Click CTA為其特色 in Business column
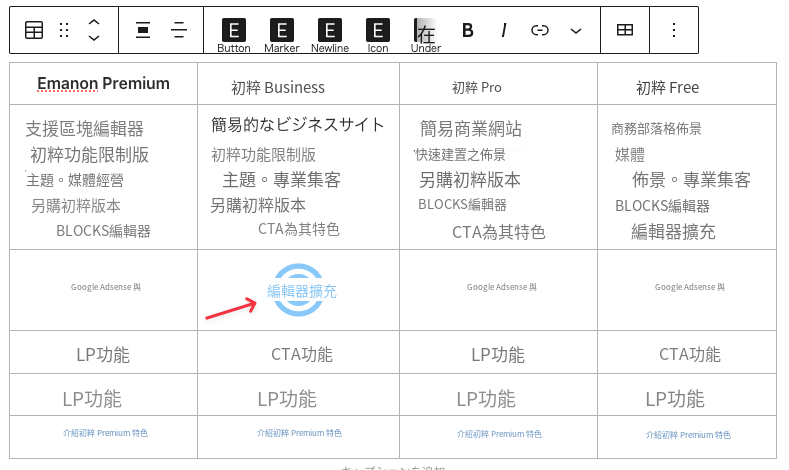Image resolution: width=789 pixels, height=470 pixels. [x=299, y=229]
